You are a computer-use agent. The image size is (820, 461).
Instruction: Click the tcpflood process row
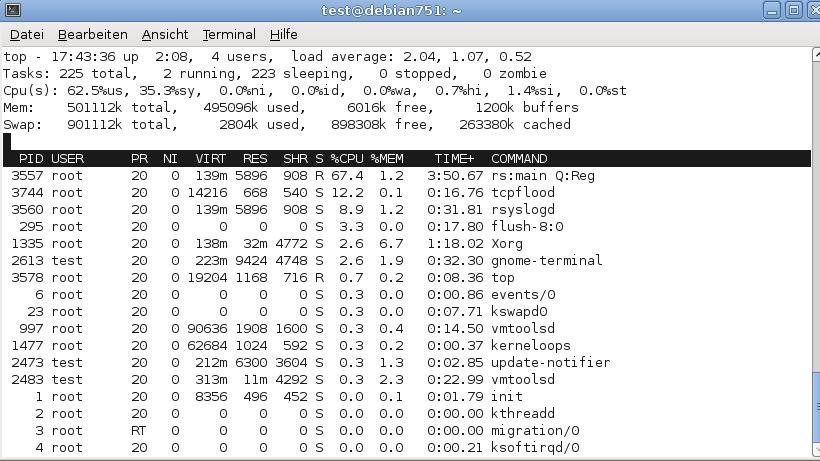pyautogui.click(x=407, y=192)
